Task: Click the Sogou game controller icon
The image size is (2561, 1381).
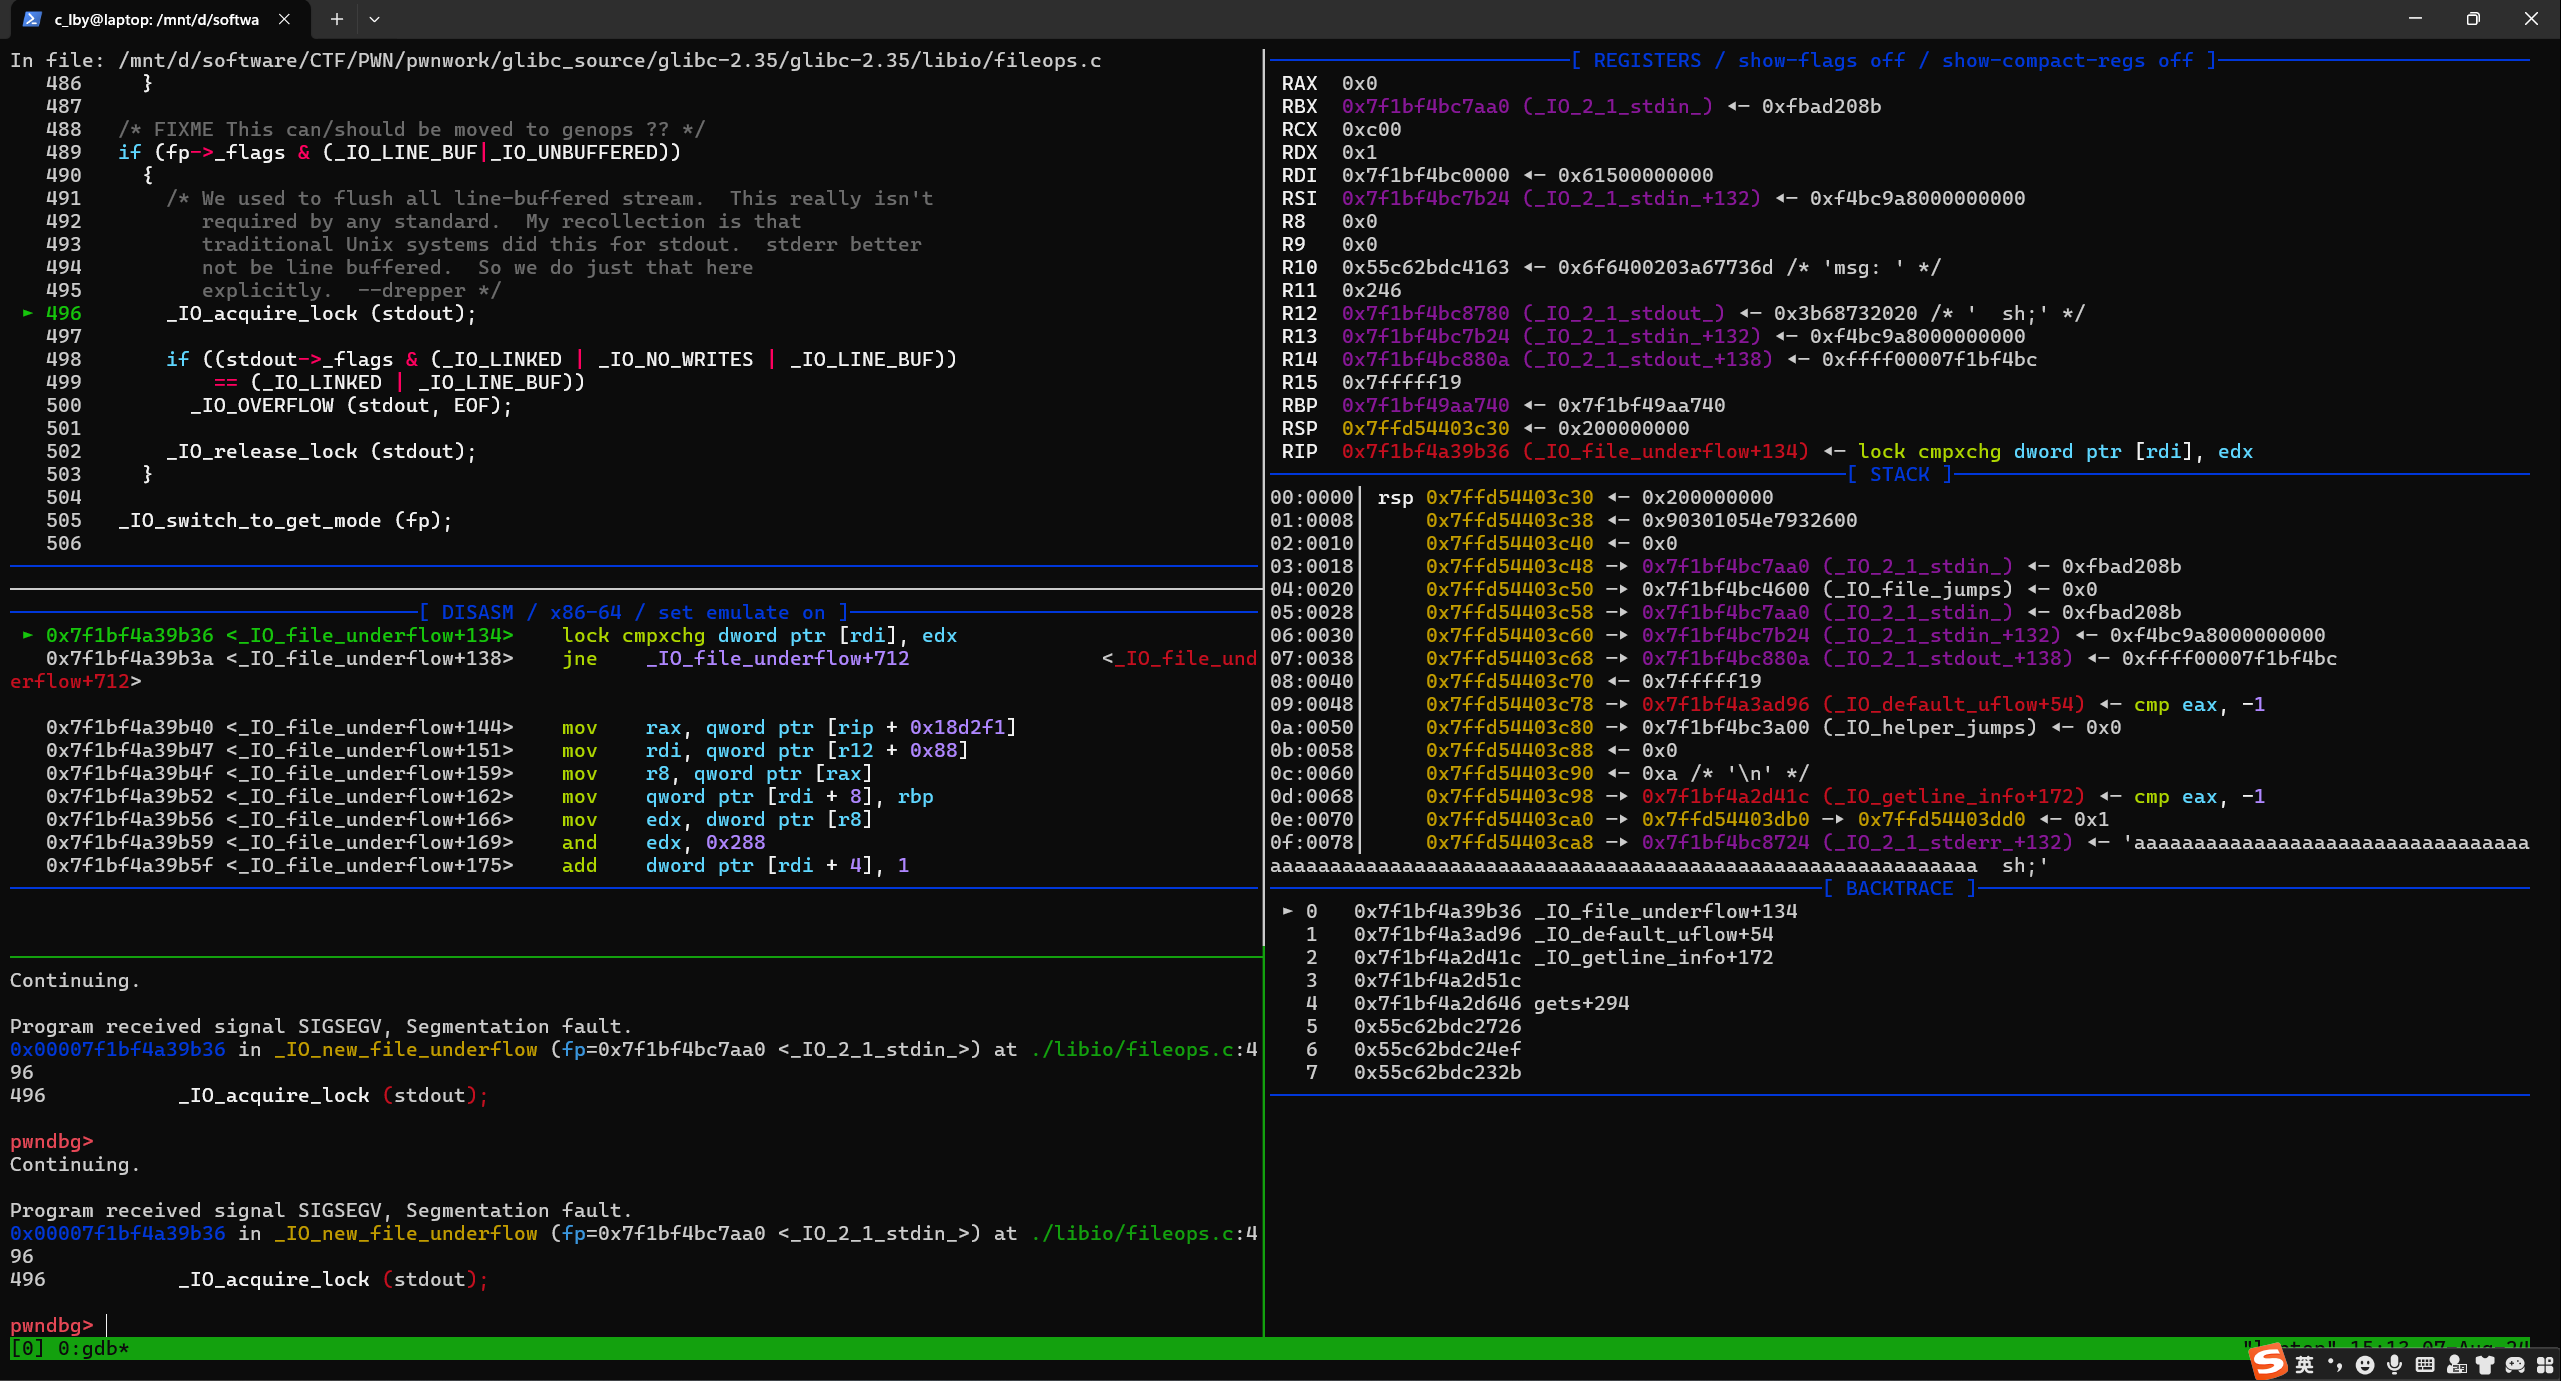Action: tap(2515, 1365)
